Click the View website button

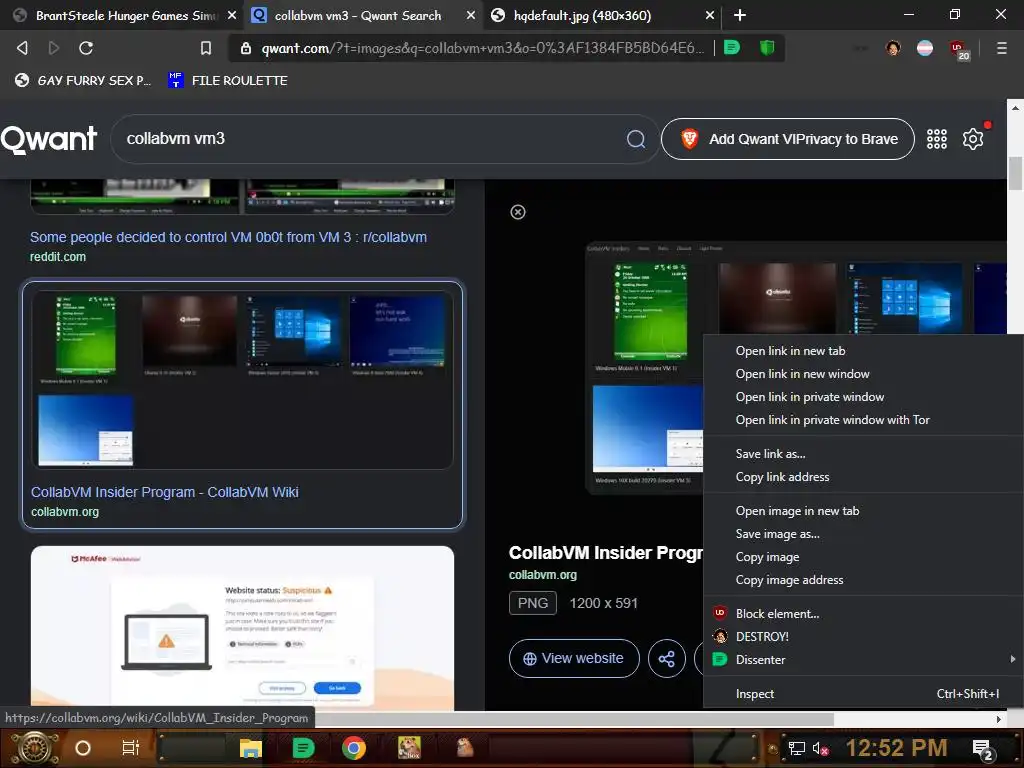point(574,658)
